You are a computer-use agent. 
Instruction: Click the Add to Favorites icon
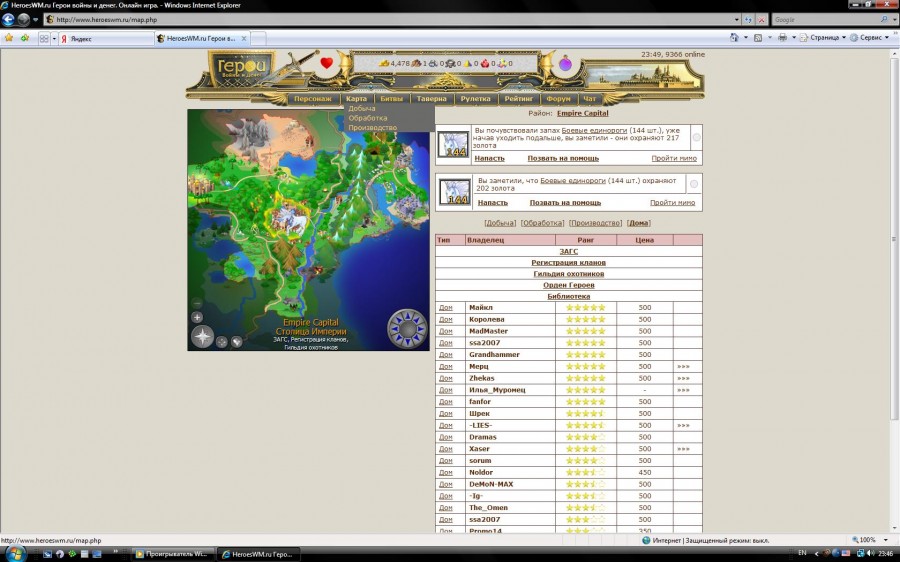coord(25,38)
